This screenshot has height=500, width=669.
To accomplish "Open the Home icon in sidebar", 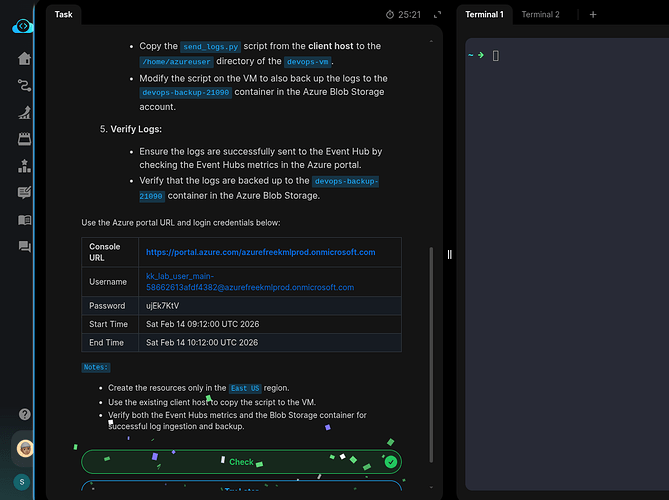I will [x=24, y=59].
